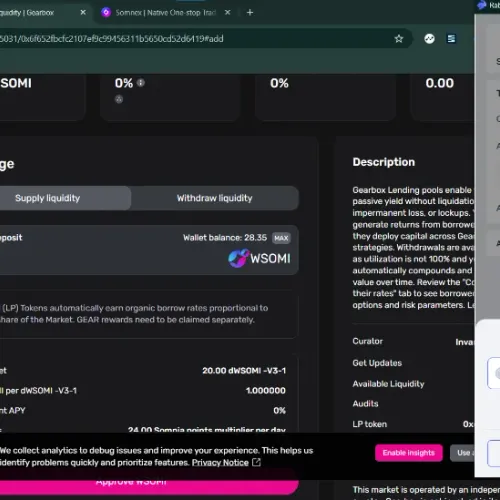500x500 pixels.
Task: Open the side panel extension icon
Action: (451, 39)
